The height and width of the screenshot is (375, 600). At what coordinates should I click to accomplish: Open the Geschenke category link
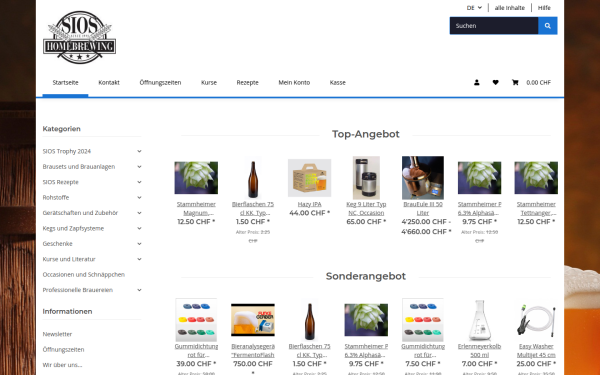[x=57, y=244]
